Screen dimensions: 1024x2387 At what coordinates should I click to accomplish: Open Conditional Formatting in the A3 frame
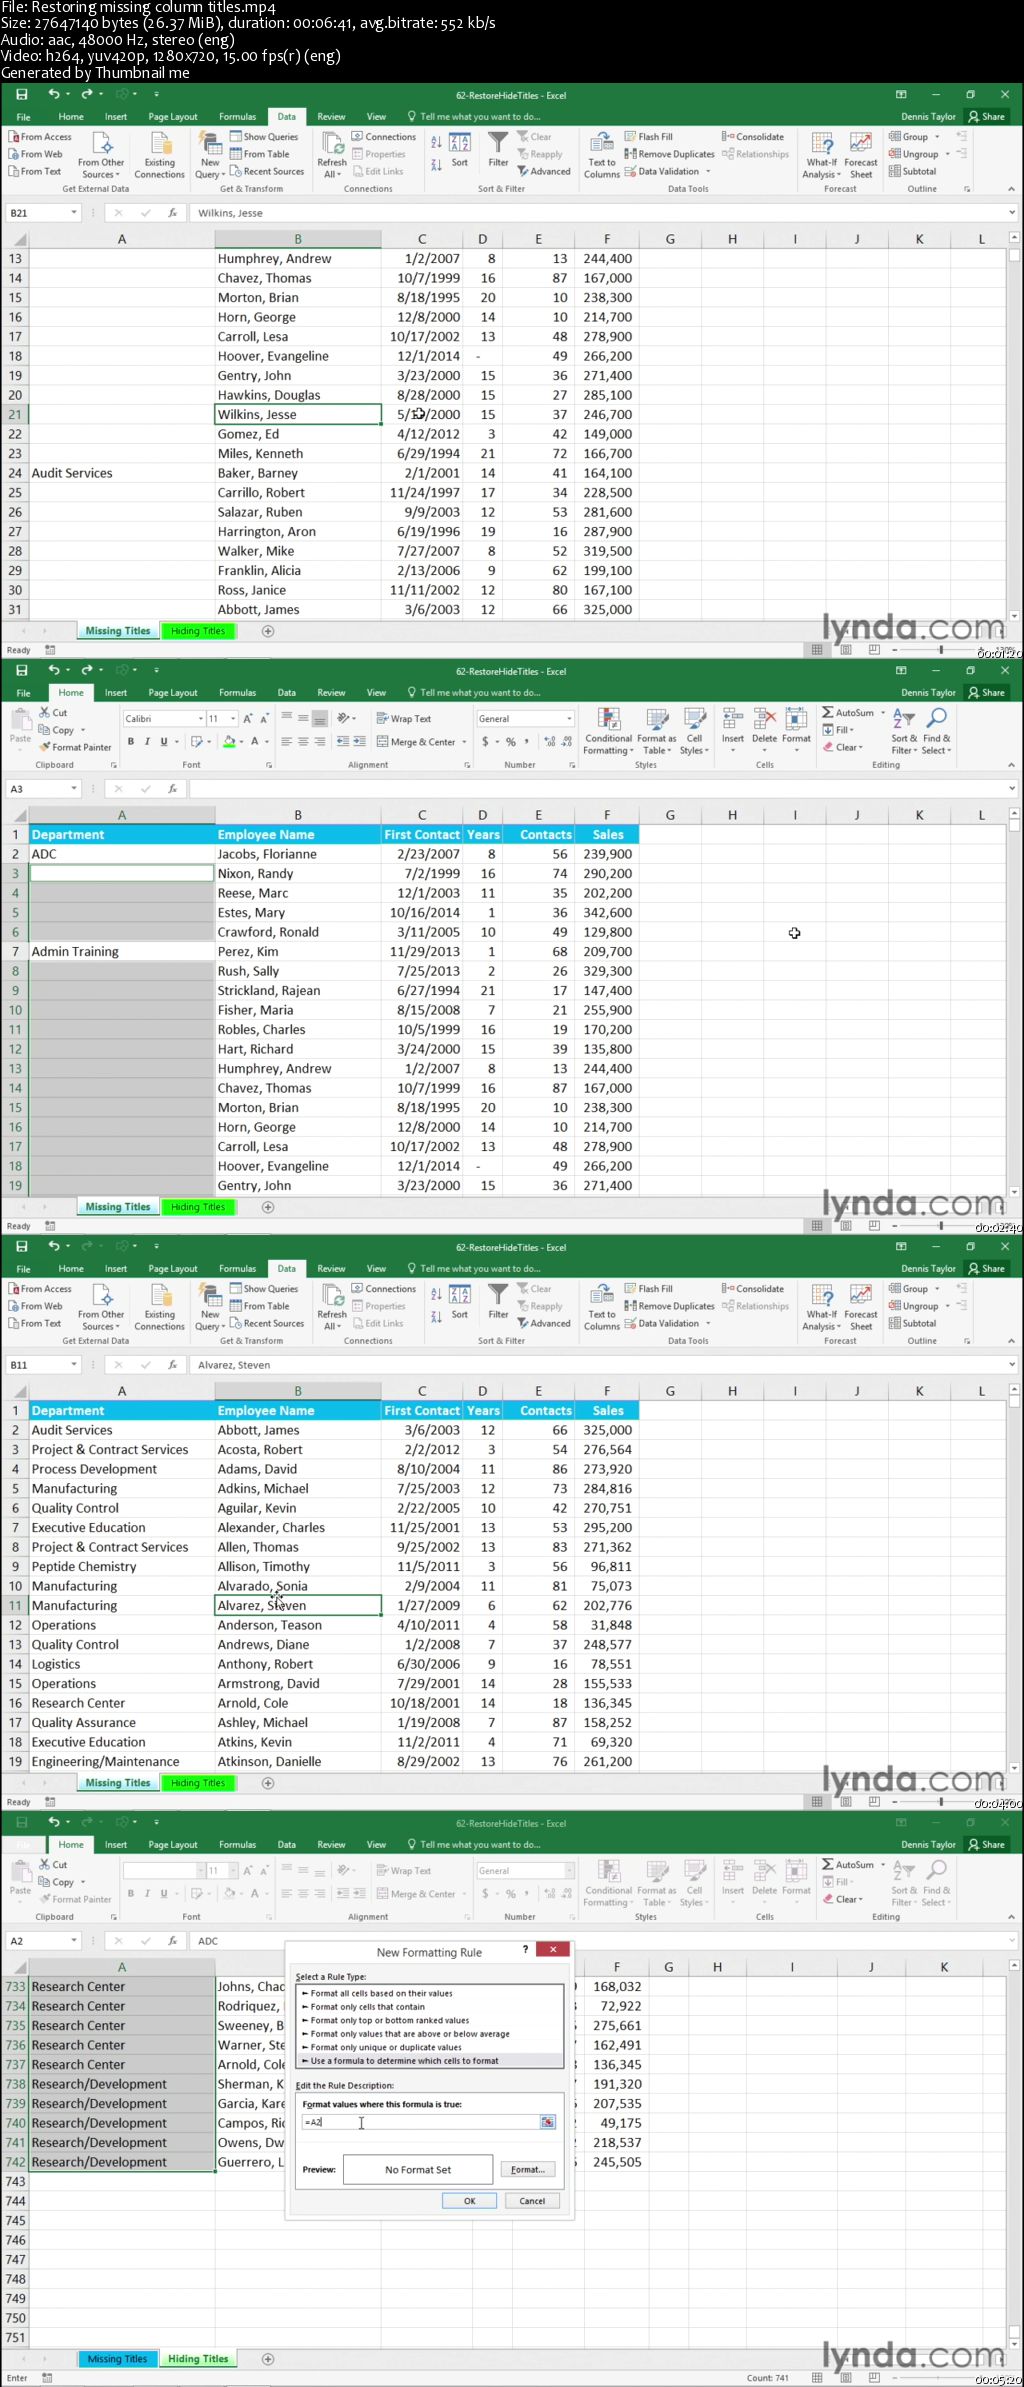point(608,731)
